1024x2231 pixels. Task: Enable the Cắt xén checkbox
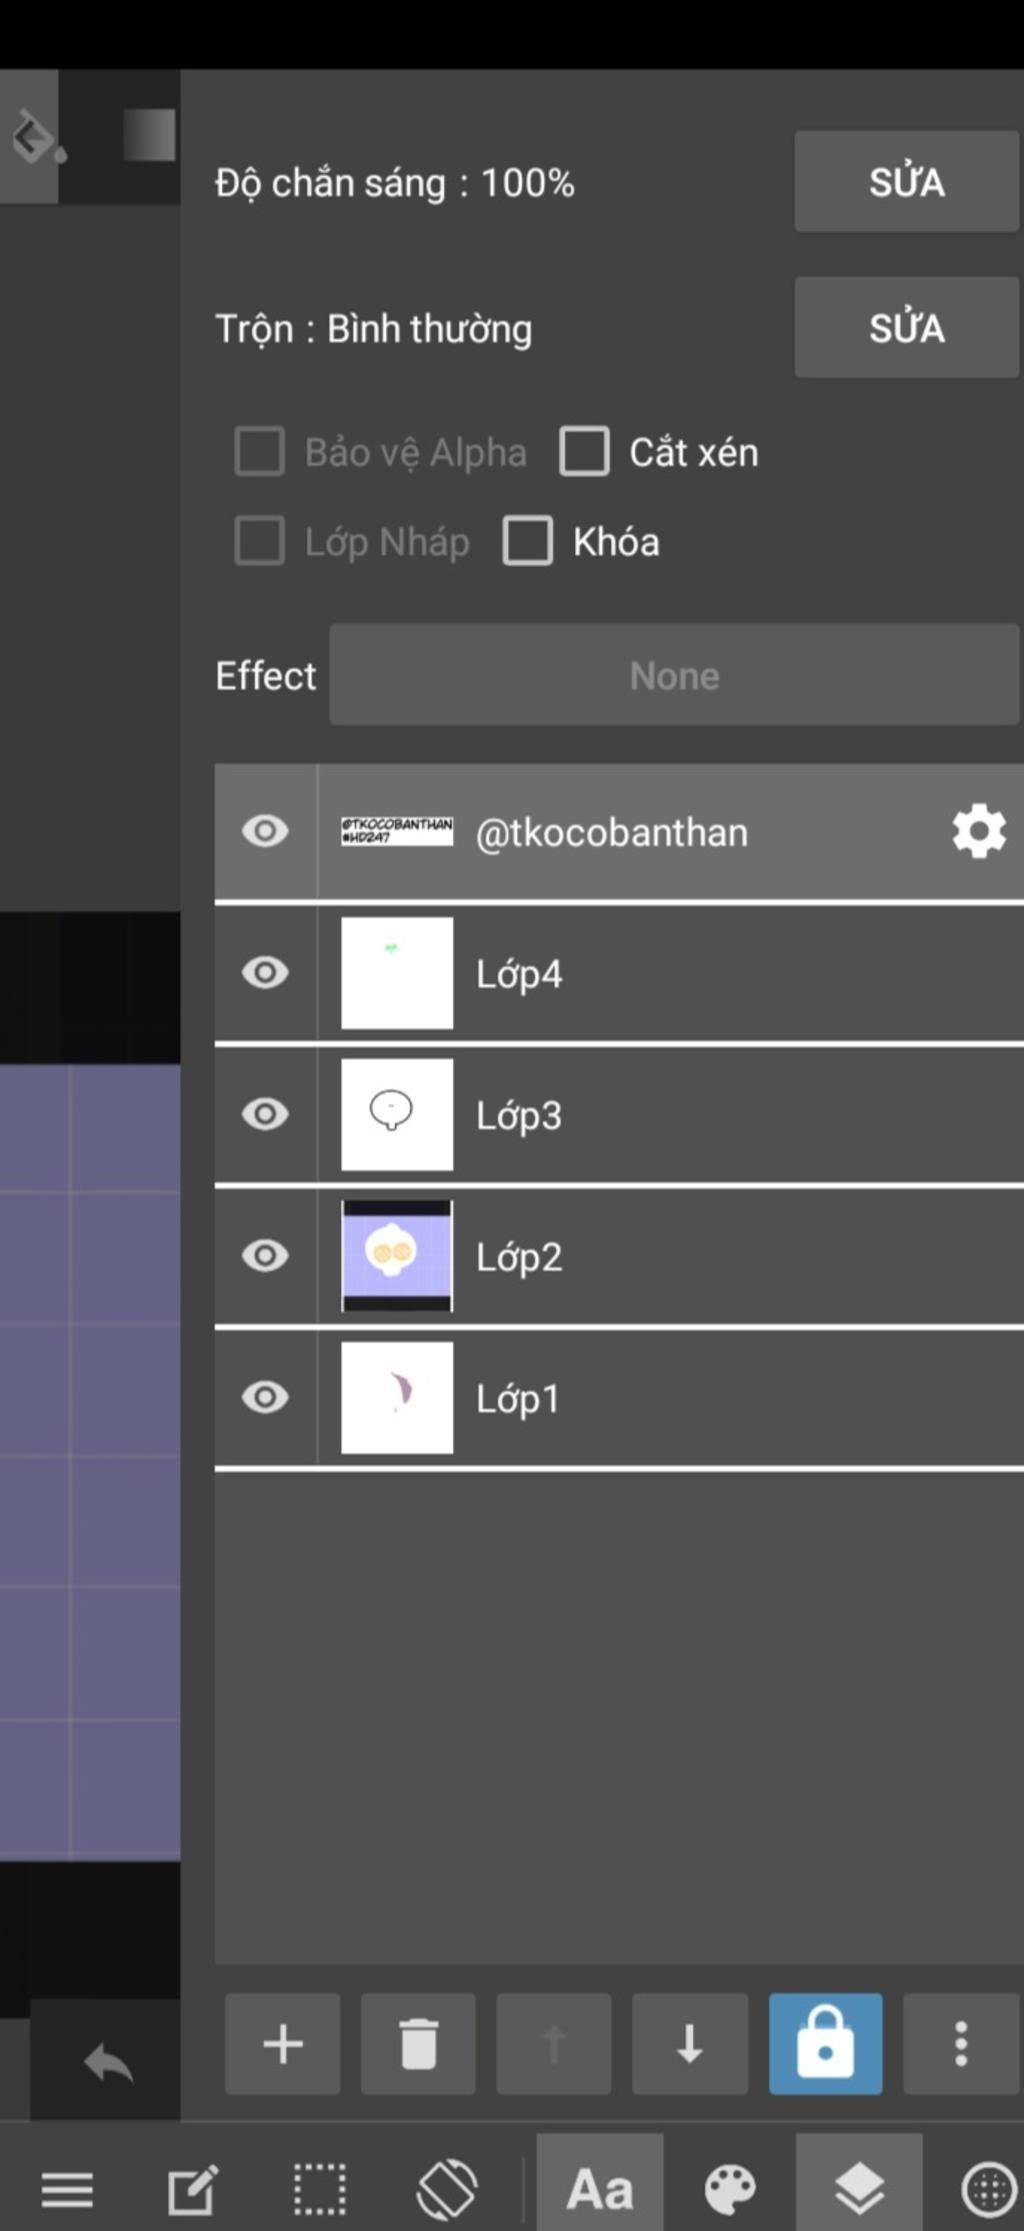[x=585, y=452]
